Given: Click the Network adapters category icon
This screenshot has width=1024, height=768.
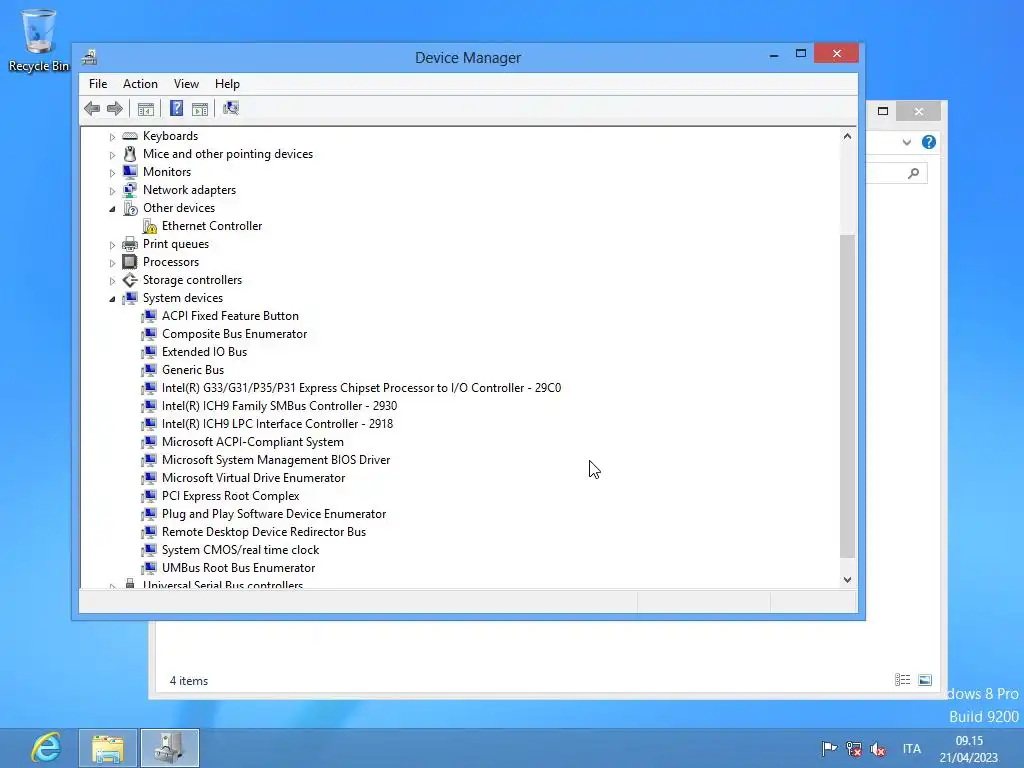Looking at the screenshot, I should (130, 190).
